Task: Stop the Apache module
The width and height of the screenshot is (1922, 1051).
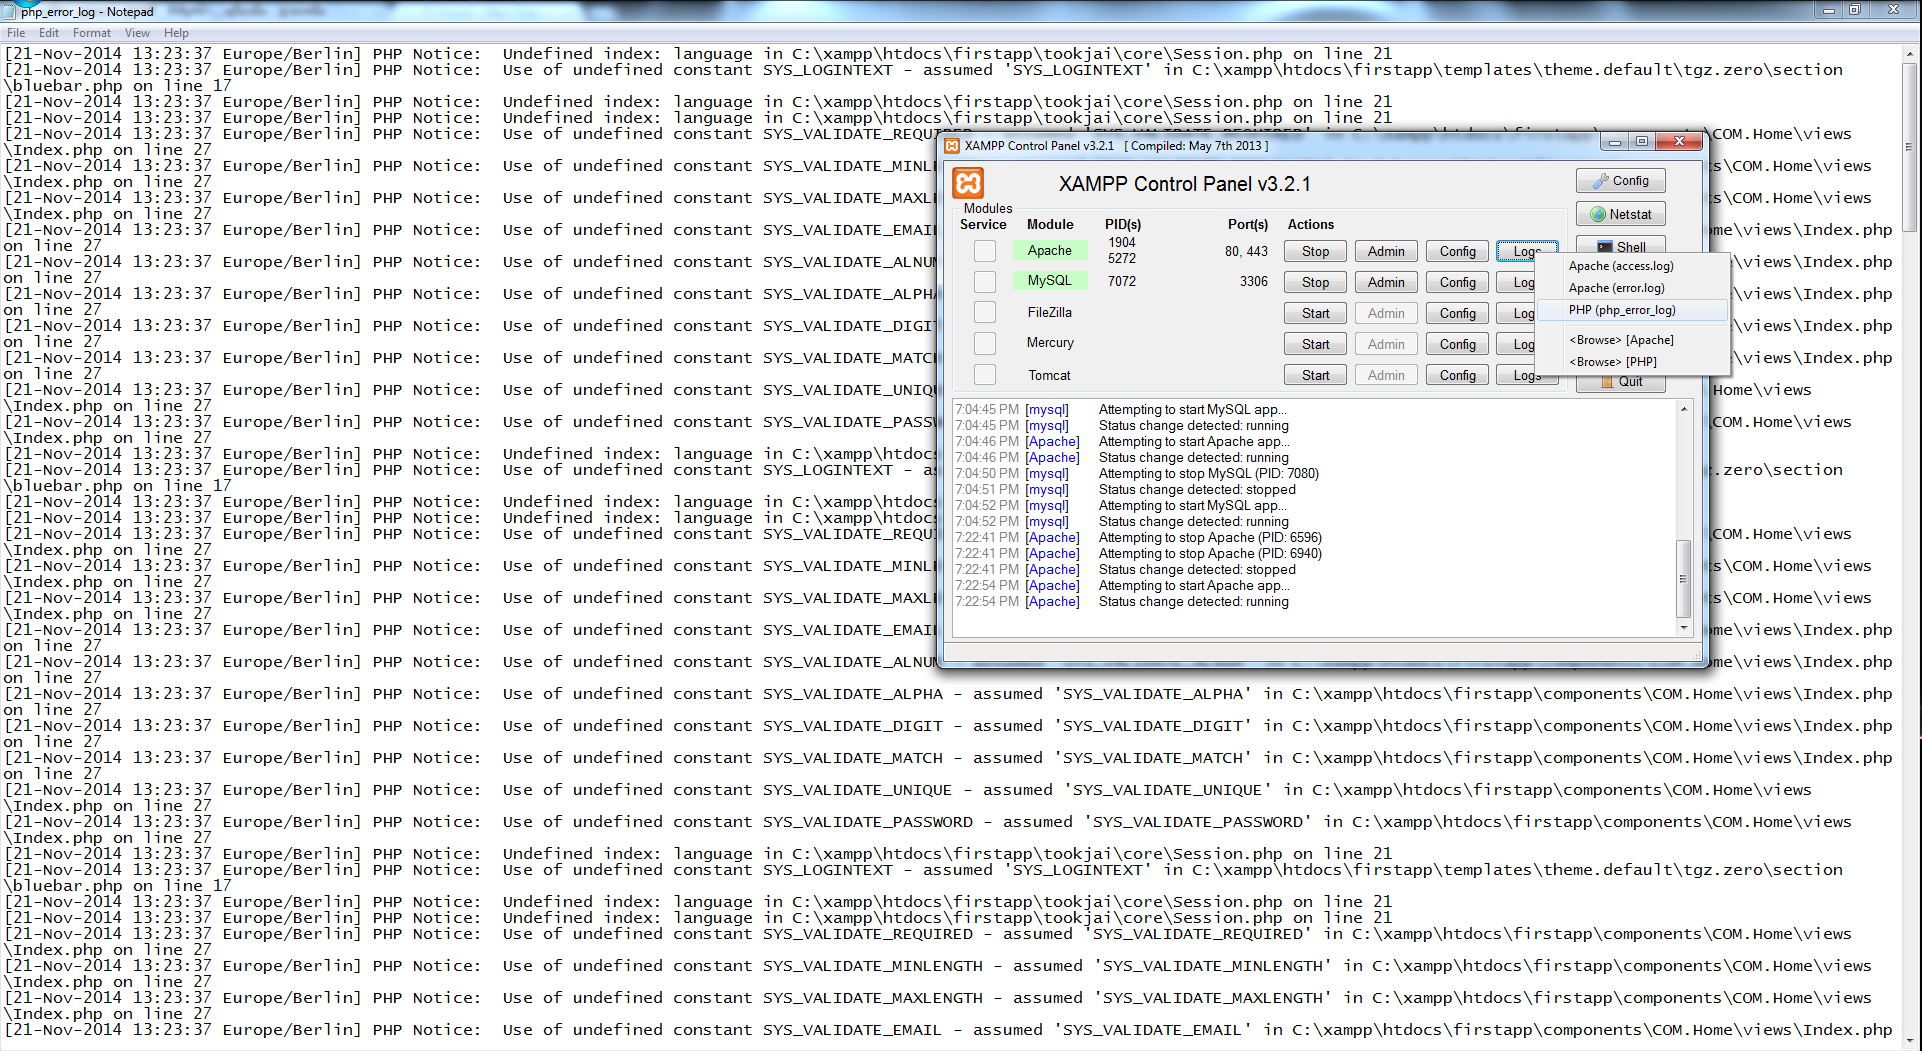Action: tap(1316, 252)
